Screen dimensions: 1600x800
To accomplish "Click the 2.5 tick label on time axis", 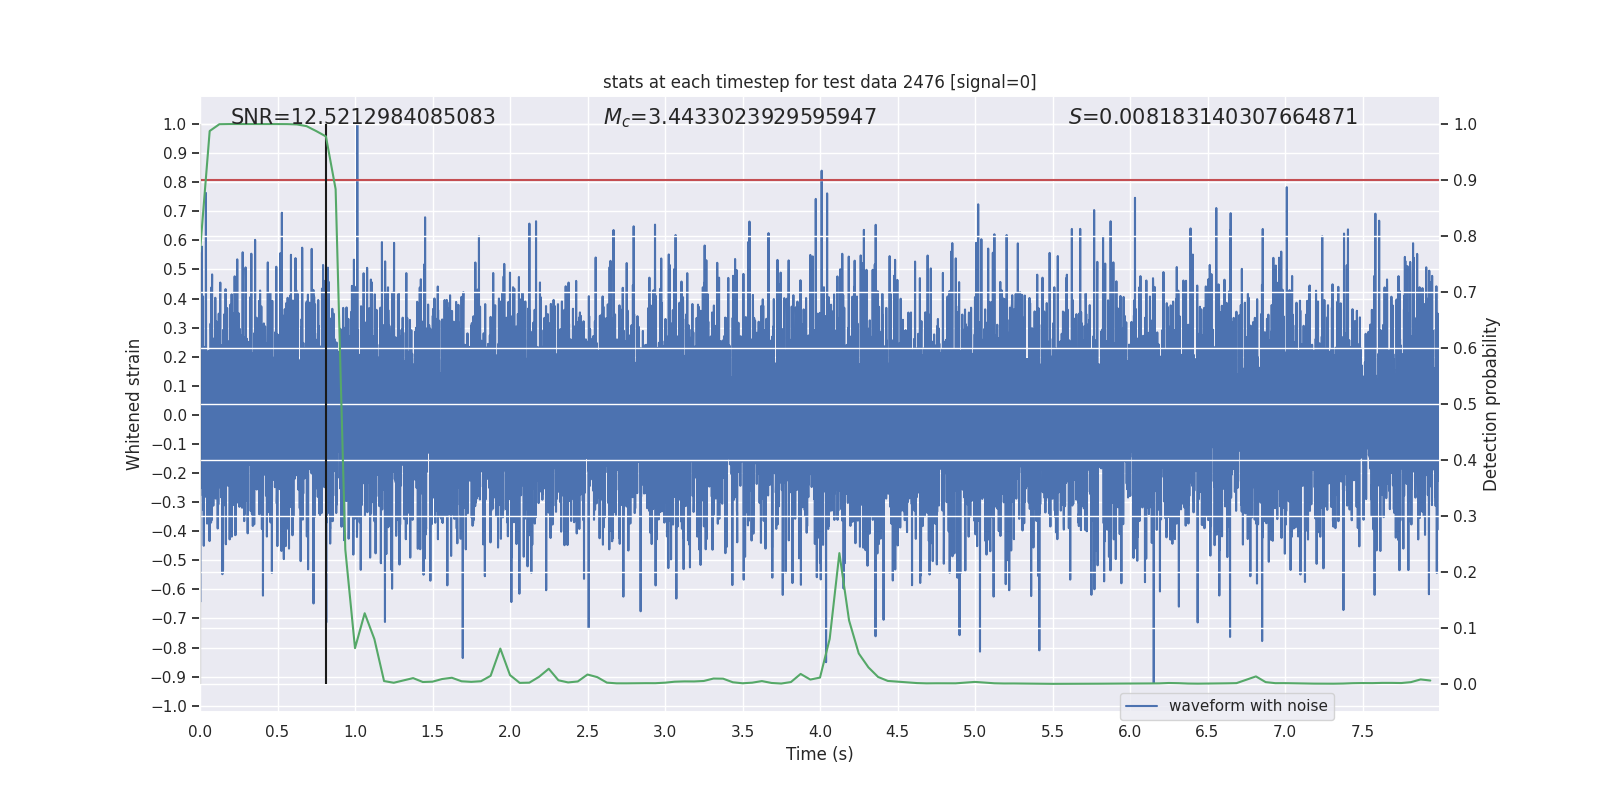I will [587, 731].
